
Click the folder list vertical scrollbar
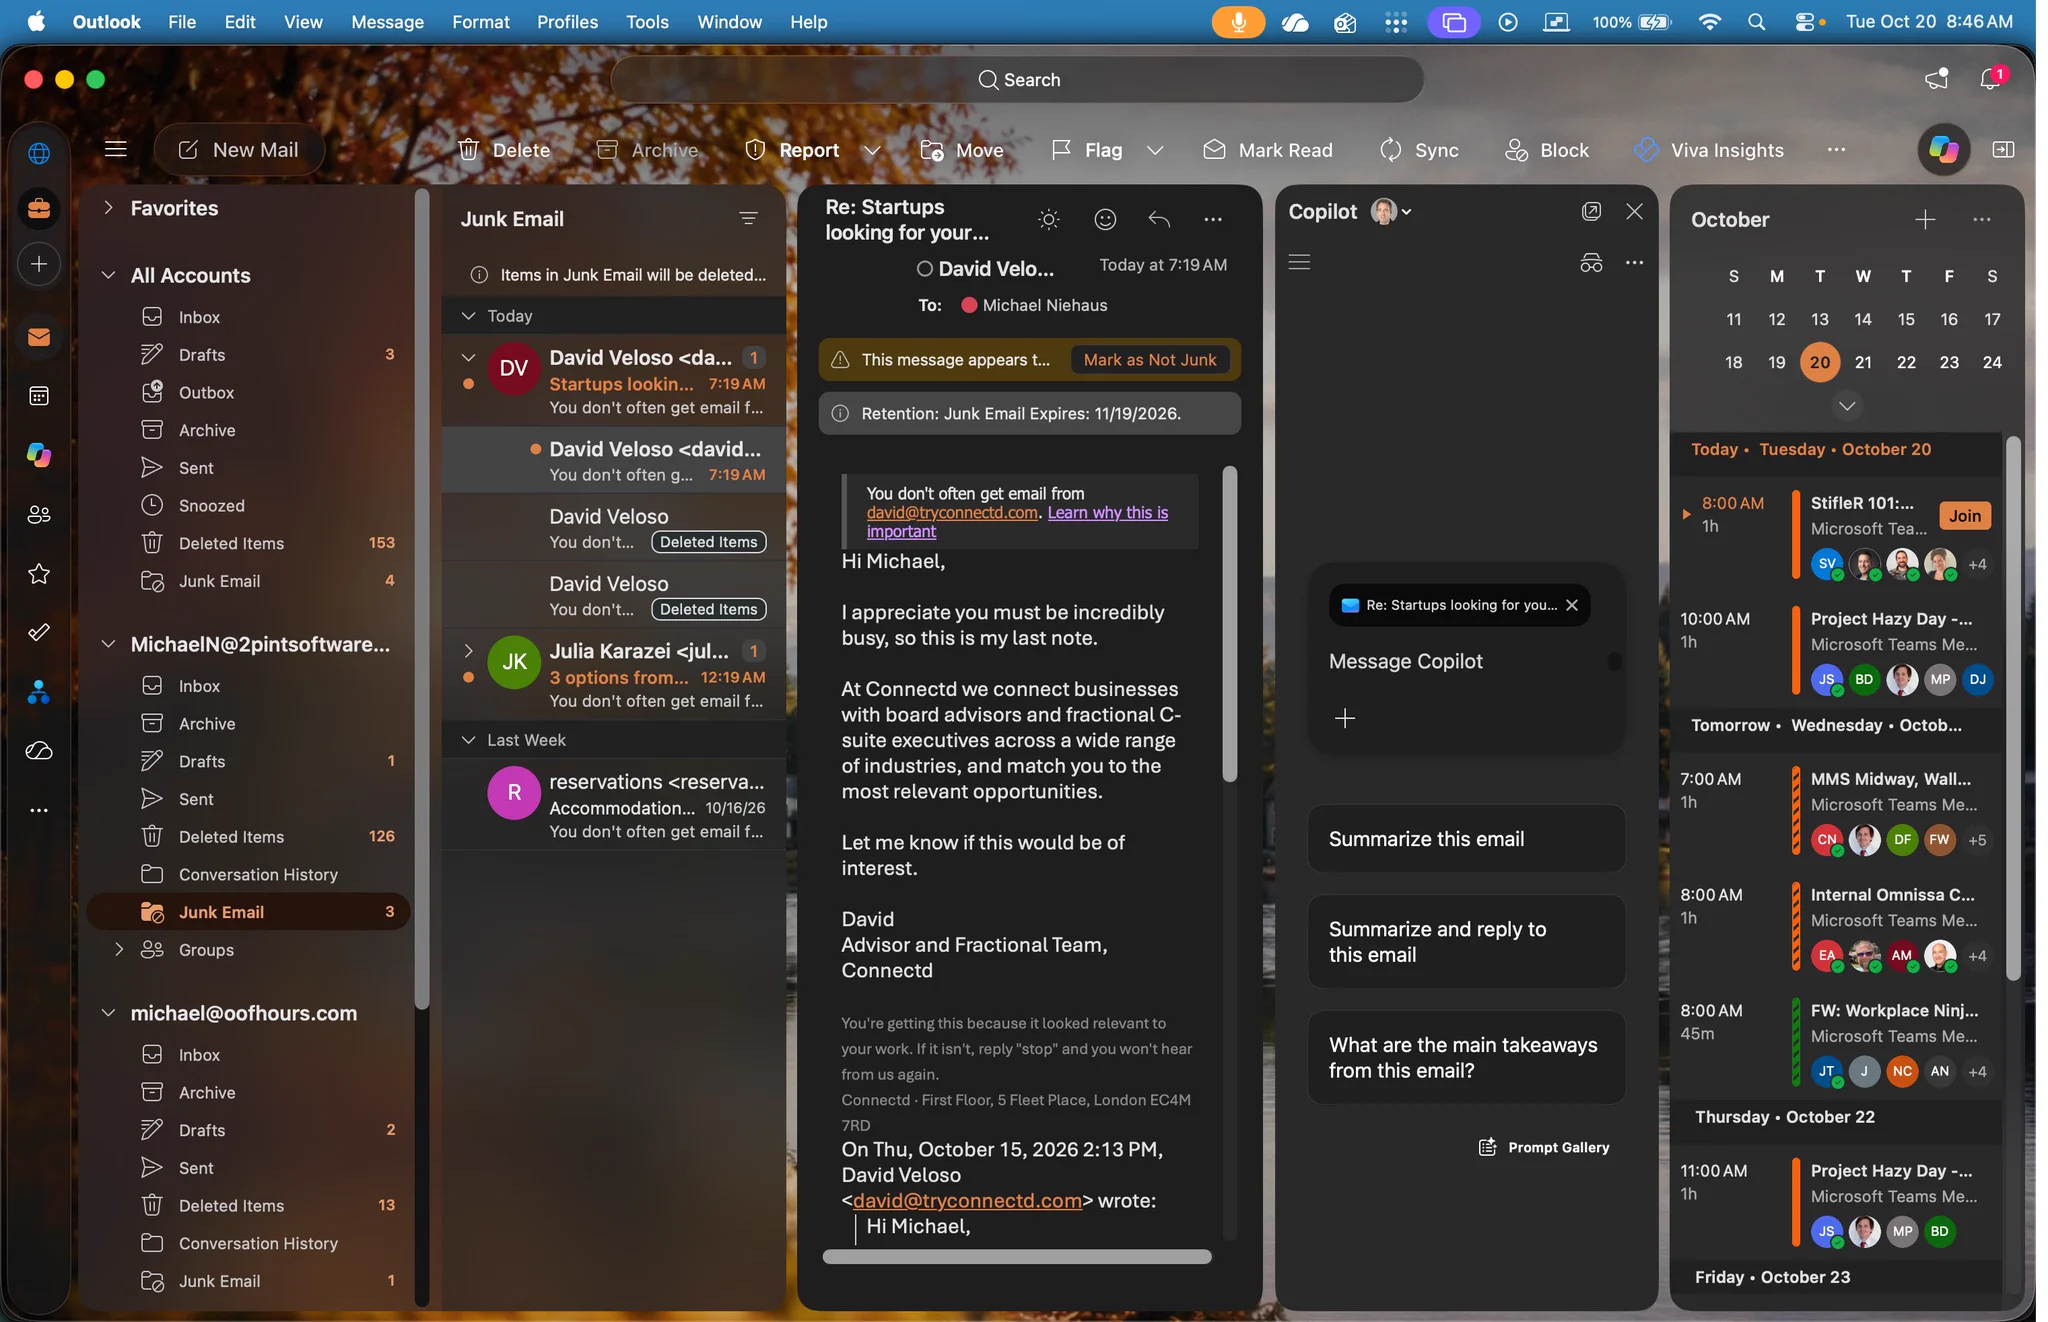click(x=422, y=600)
